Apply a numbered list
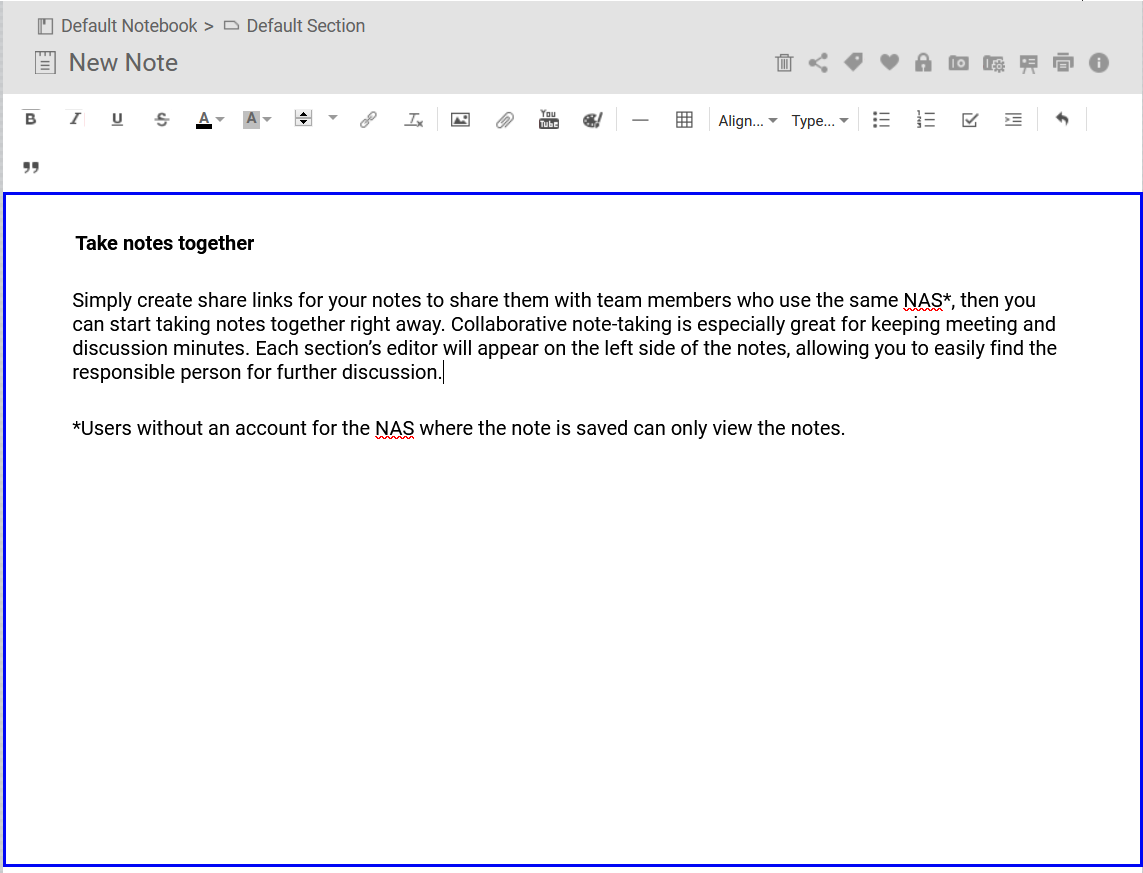 pos(925,120)
